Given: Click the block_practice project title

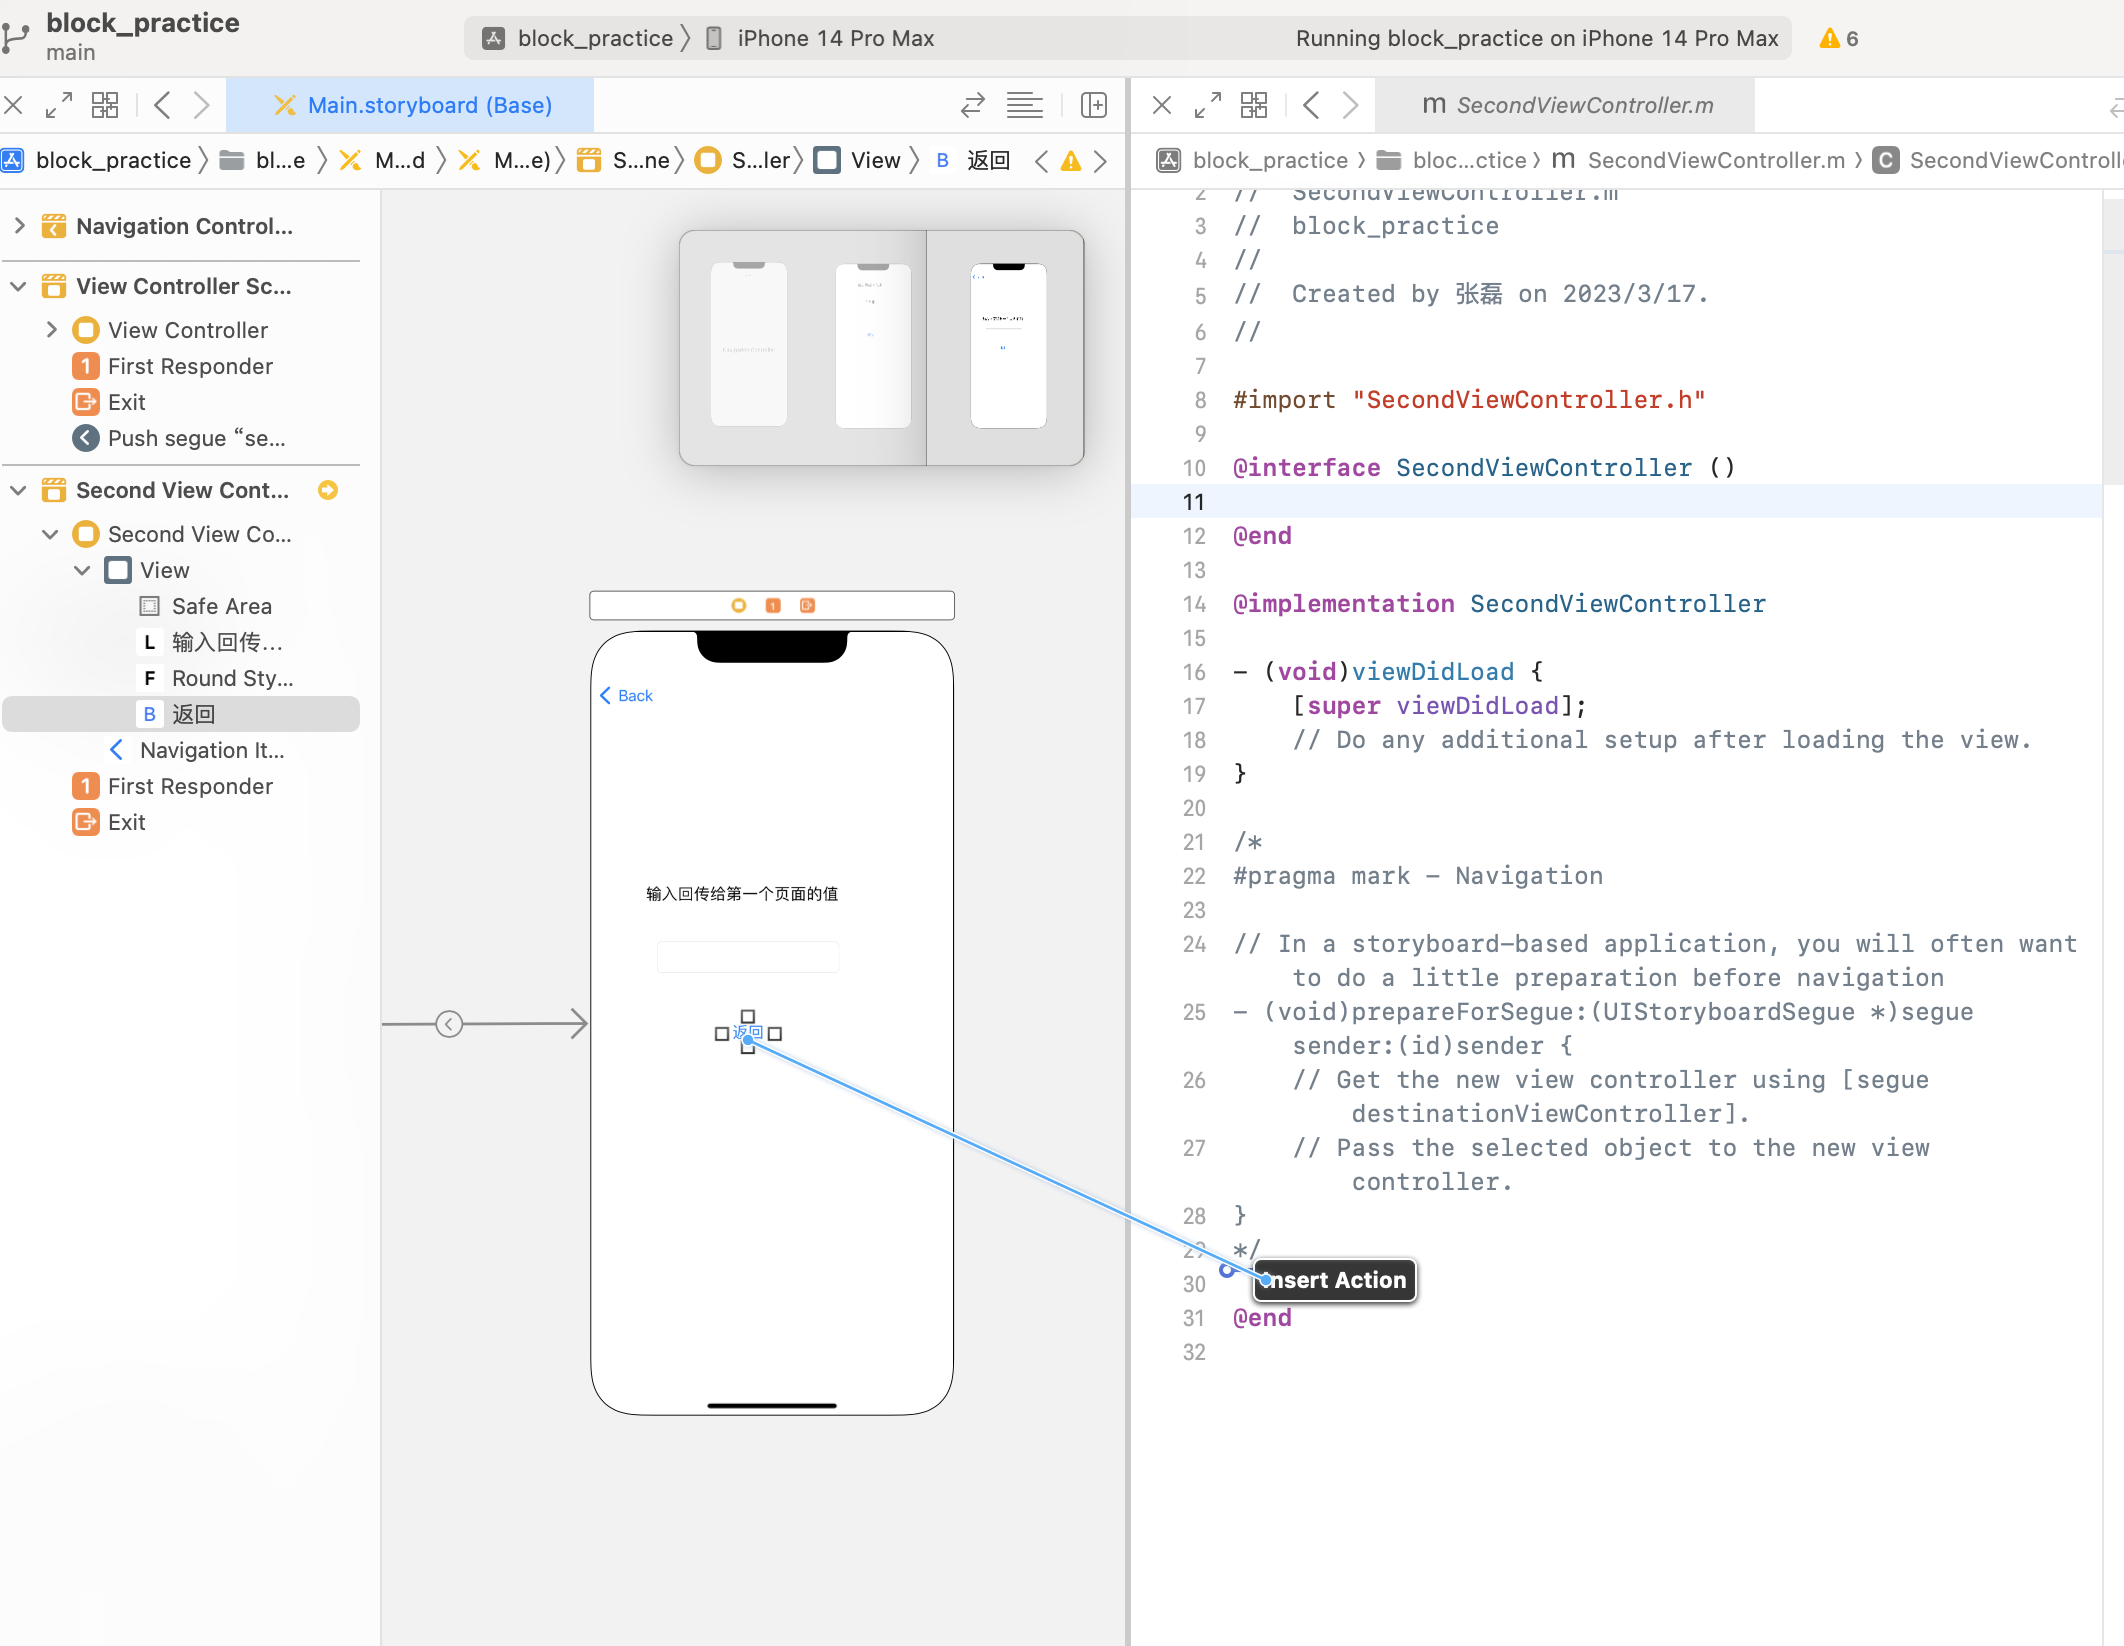Looking at the screenshot, I should coord(143,23).
